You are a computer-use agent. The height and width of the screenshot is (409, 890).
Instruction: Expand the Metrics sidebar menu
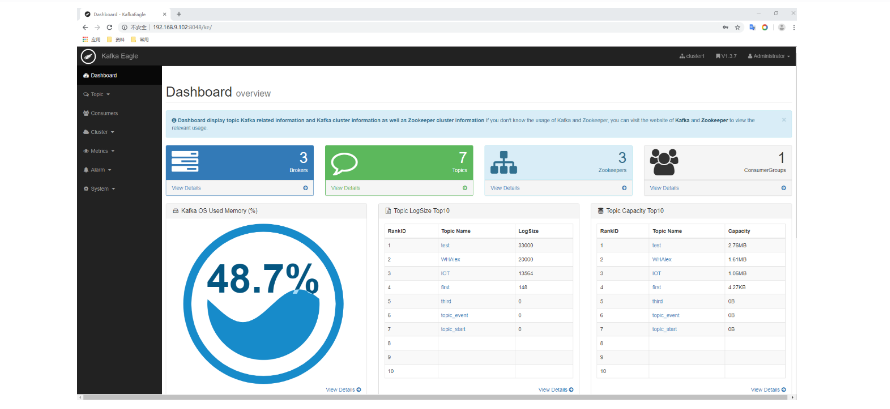point(99,151)
